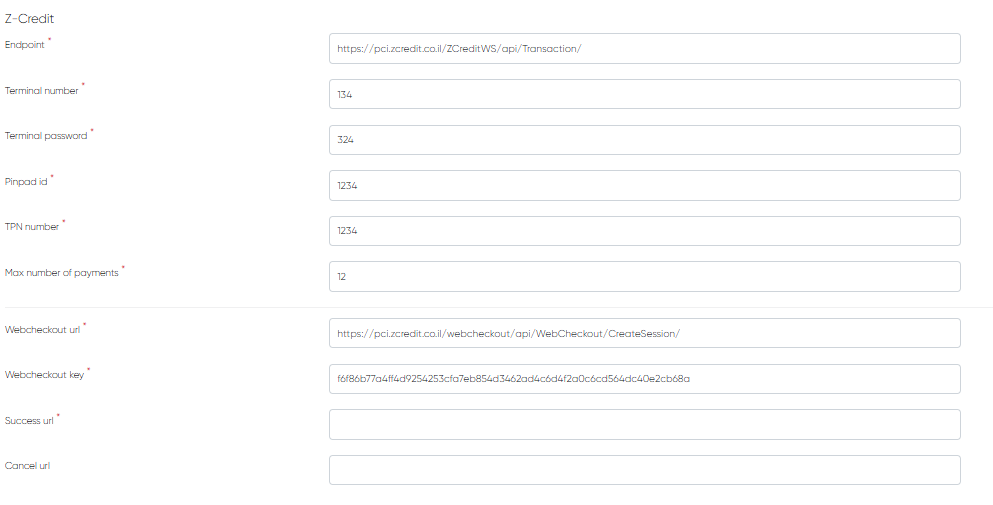This screenshot has height=505, width=993.
Task: Focus the Terminal number input field
Action: coord(644,94)
